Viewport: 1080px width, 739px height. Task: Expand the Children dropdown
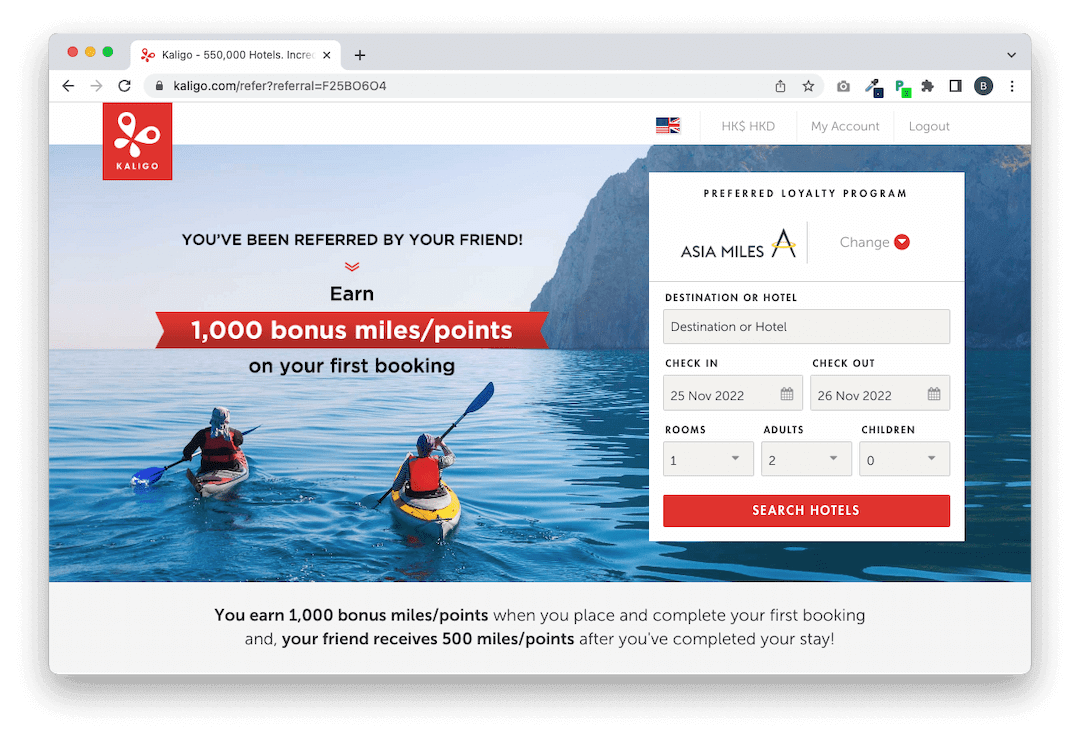pyautogui.click(x=904, y=459)
